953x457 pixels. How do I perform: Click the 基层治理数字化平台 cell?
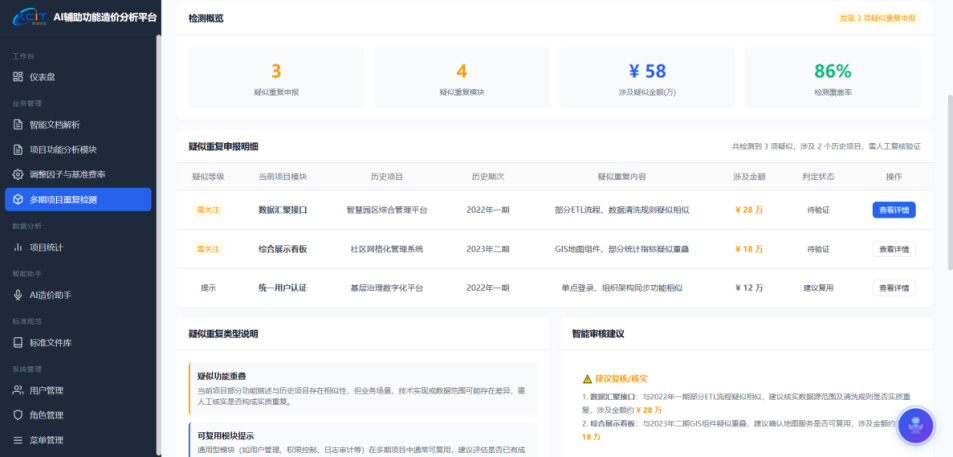coord(387,288)
